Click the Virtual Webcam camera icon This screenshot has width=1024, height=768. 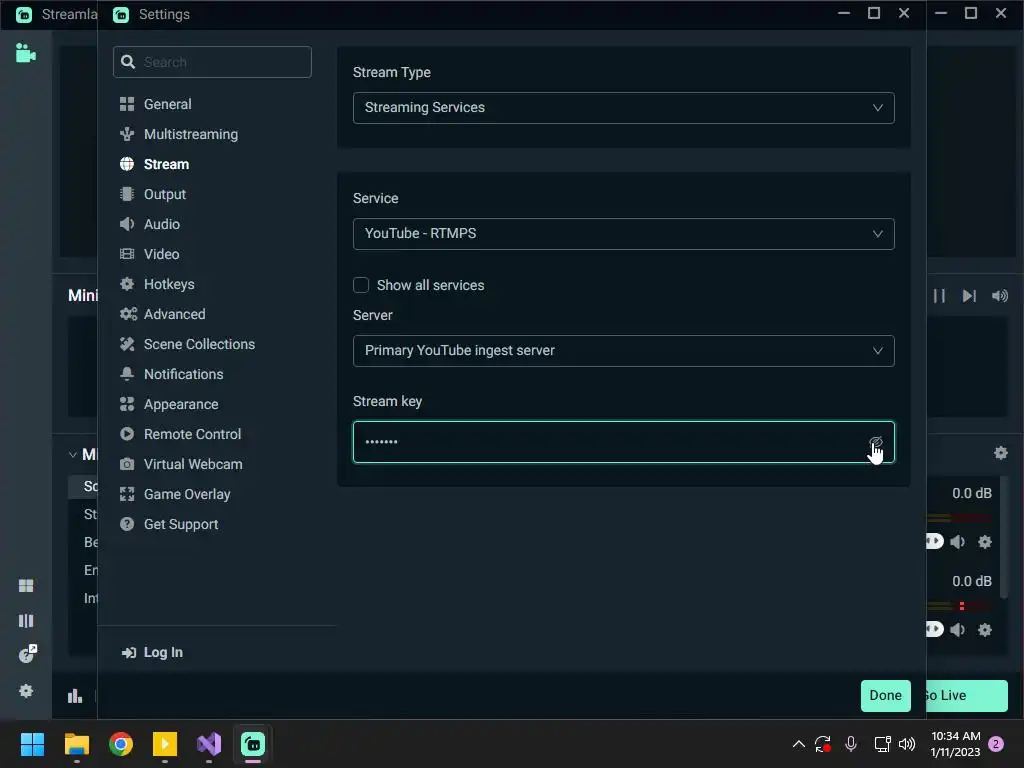point(127,465)
